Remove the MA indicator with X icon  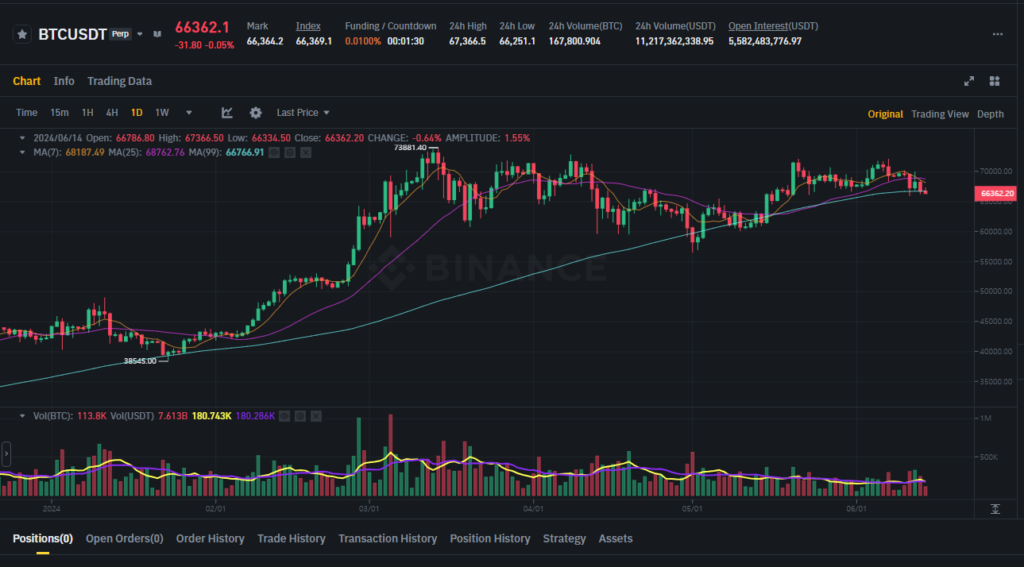[x=305, y=152]
